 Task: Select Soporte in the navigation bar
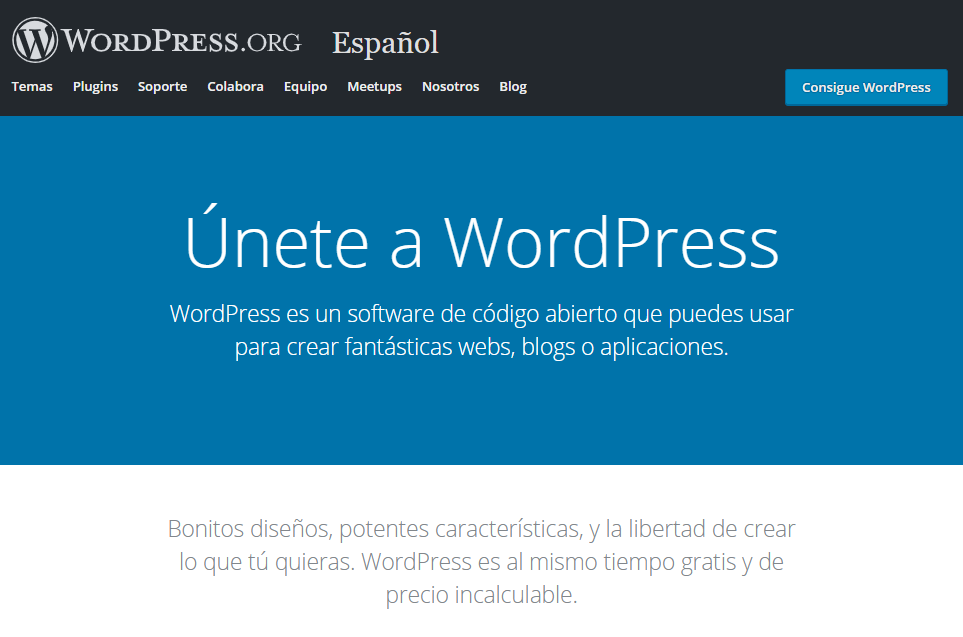click(162, 87)
